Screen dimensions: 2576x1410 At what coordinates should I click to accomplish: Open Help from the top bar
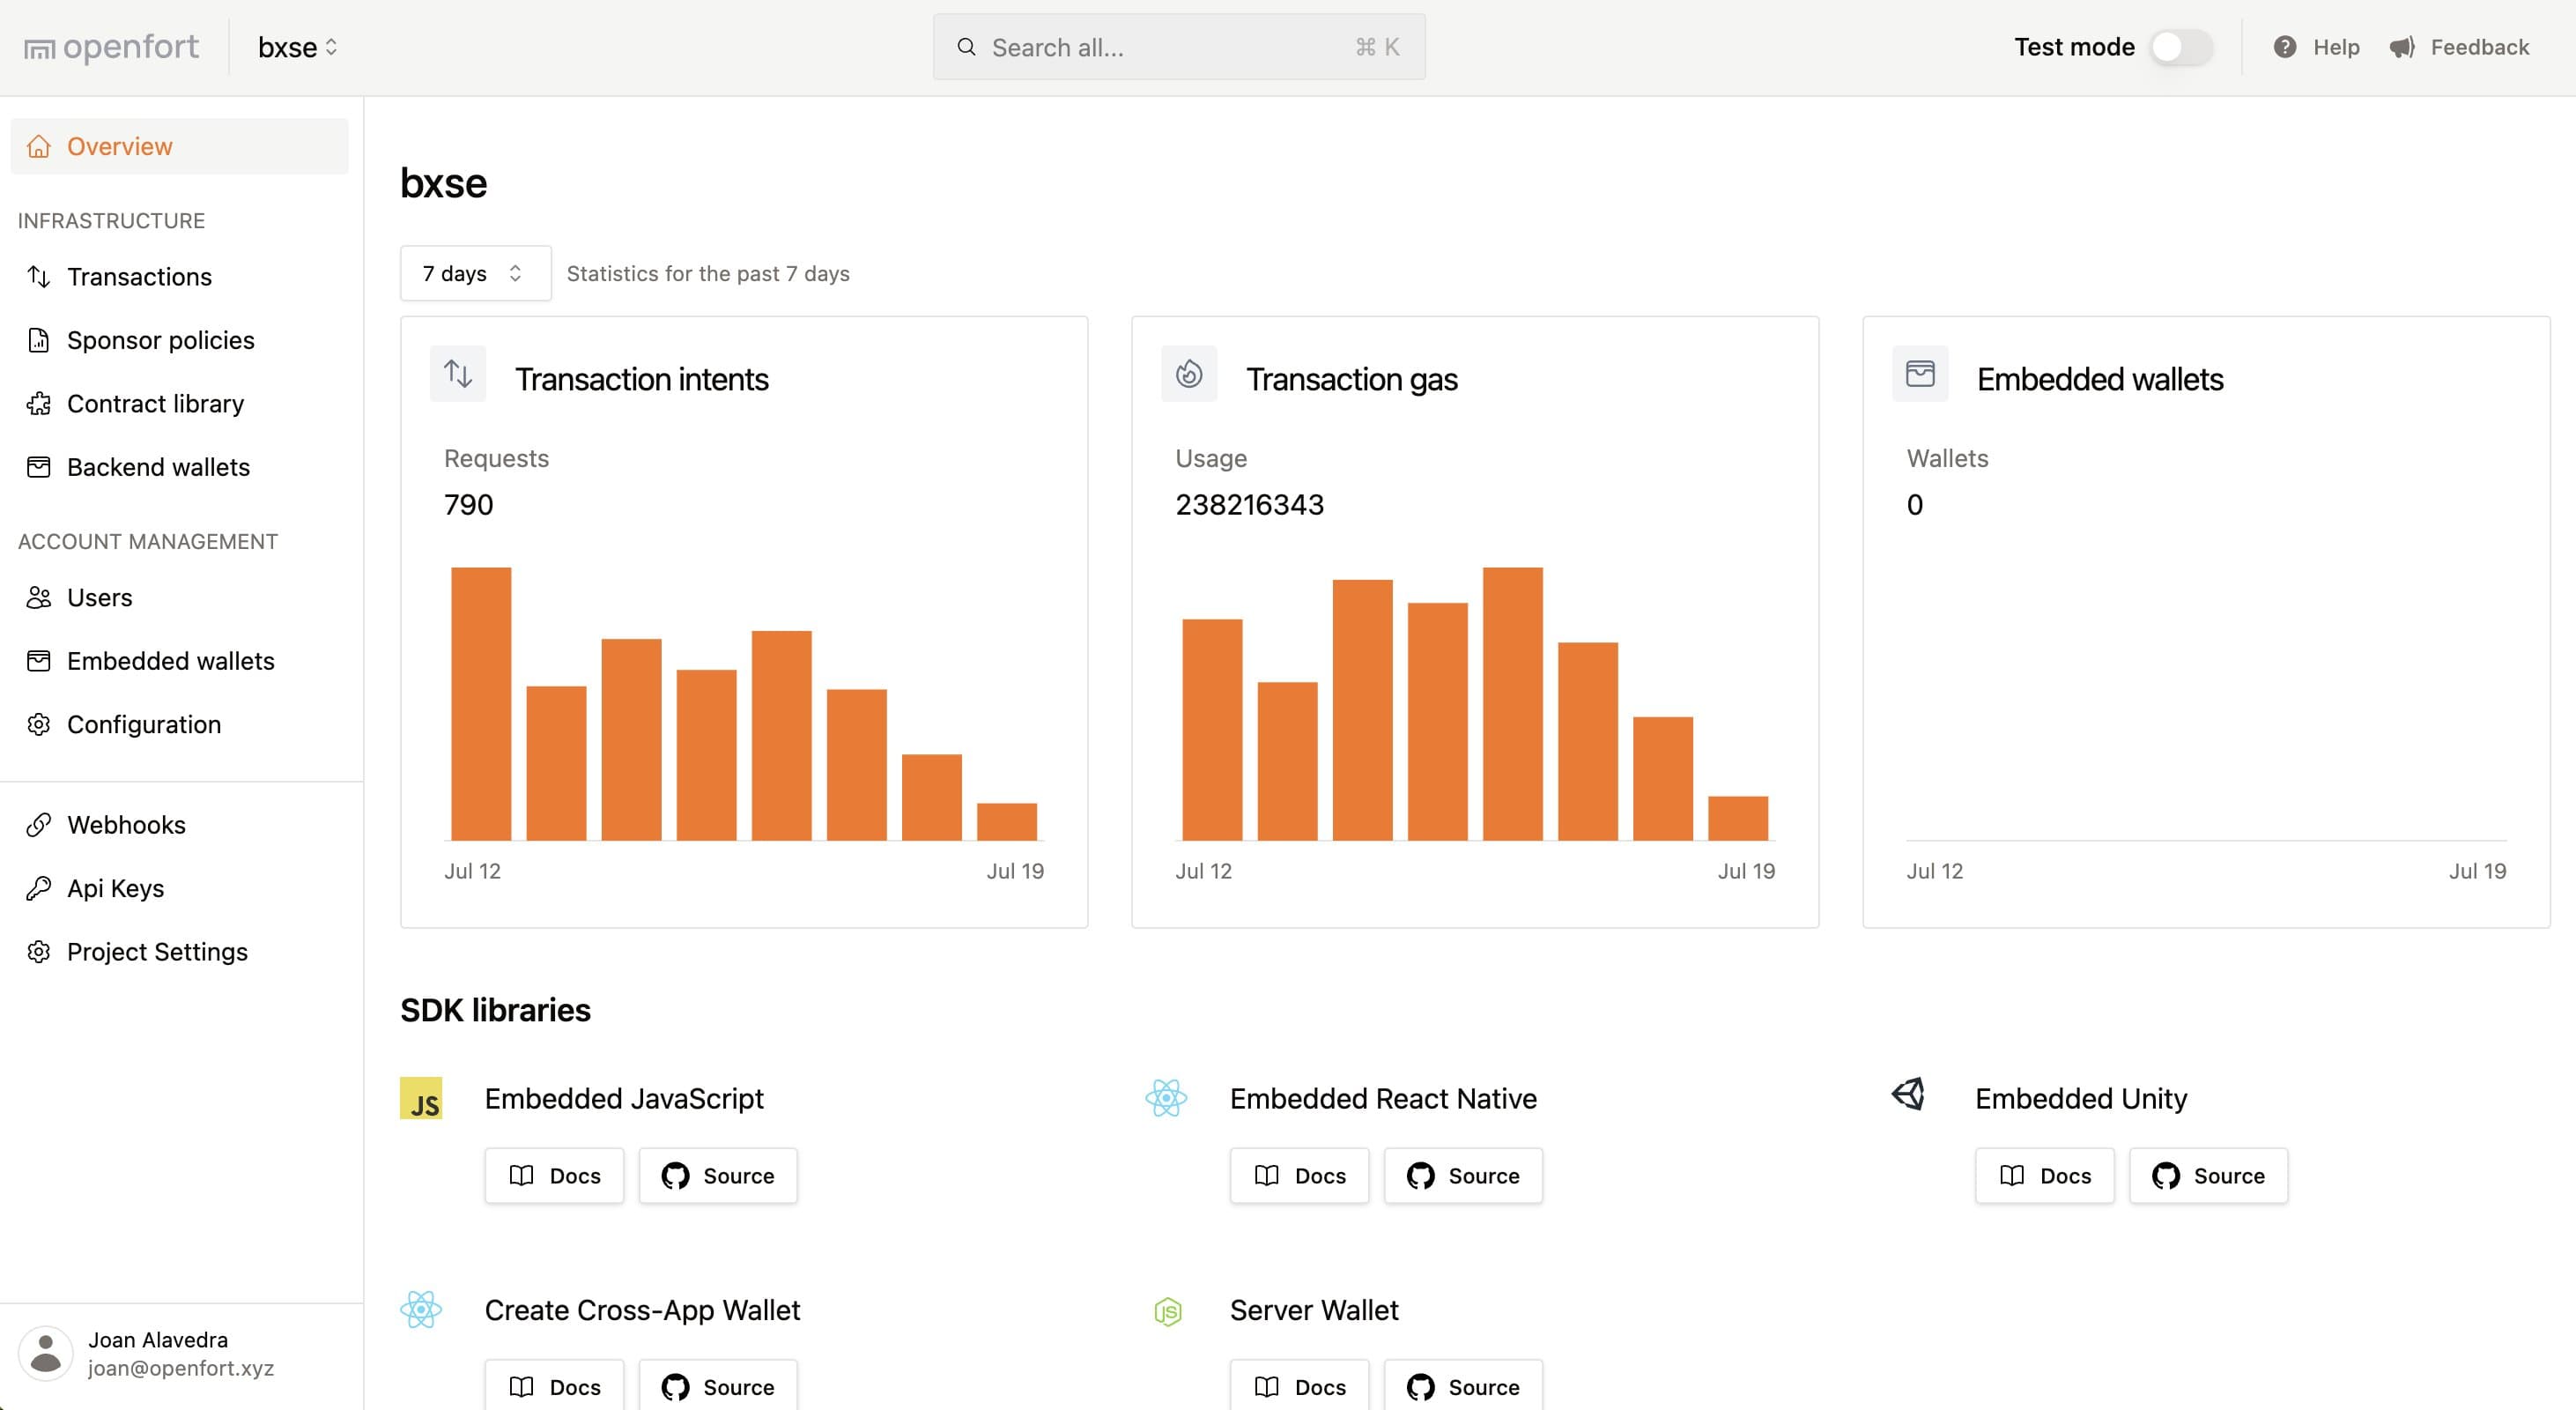(2316, 47)
